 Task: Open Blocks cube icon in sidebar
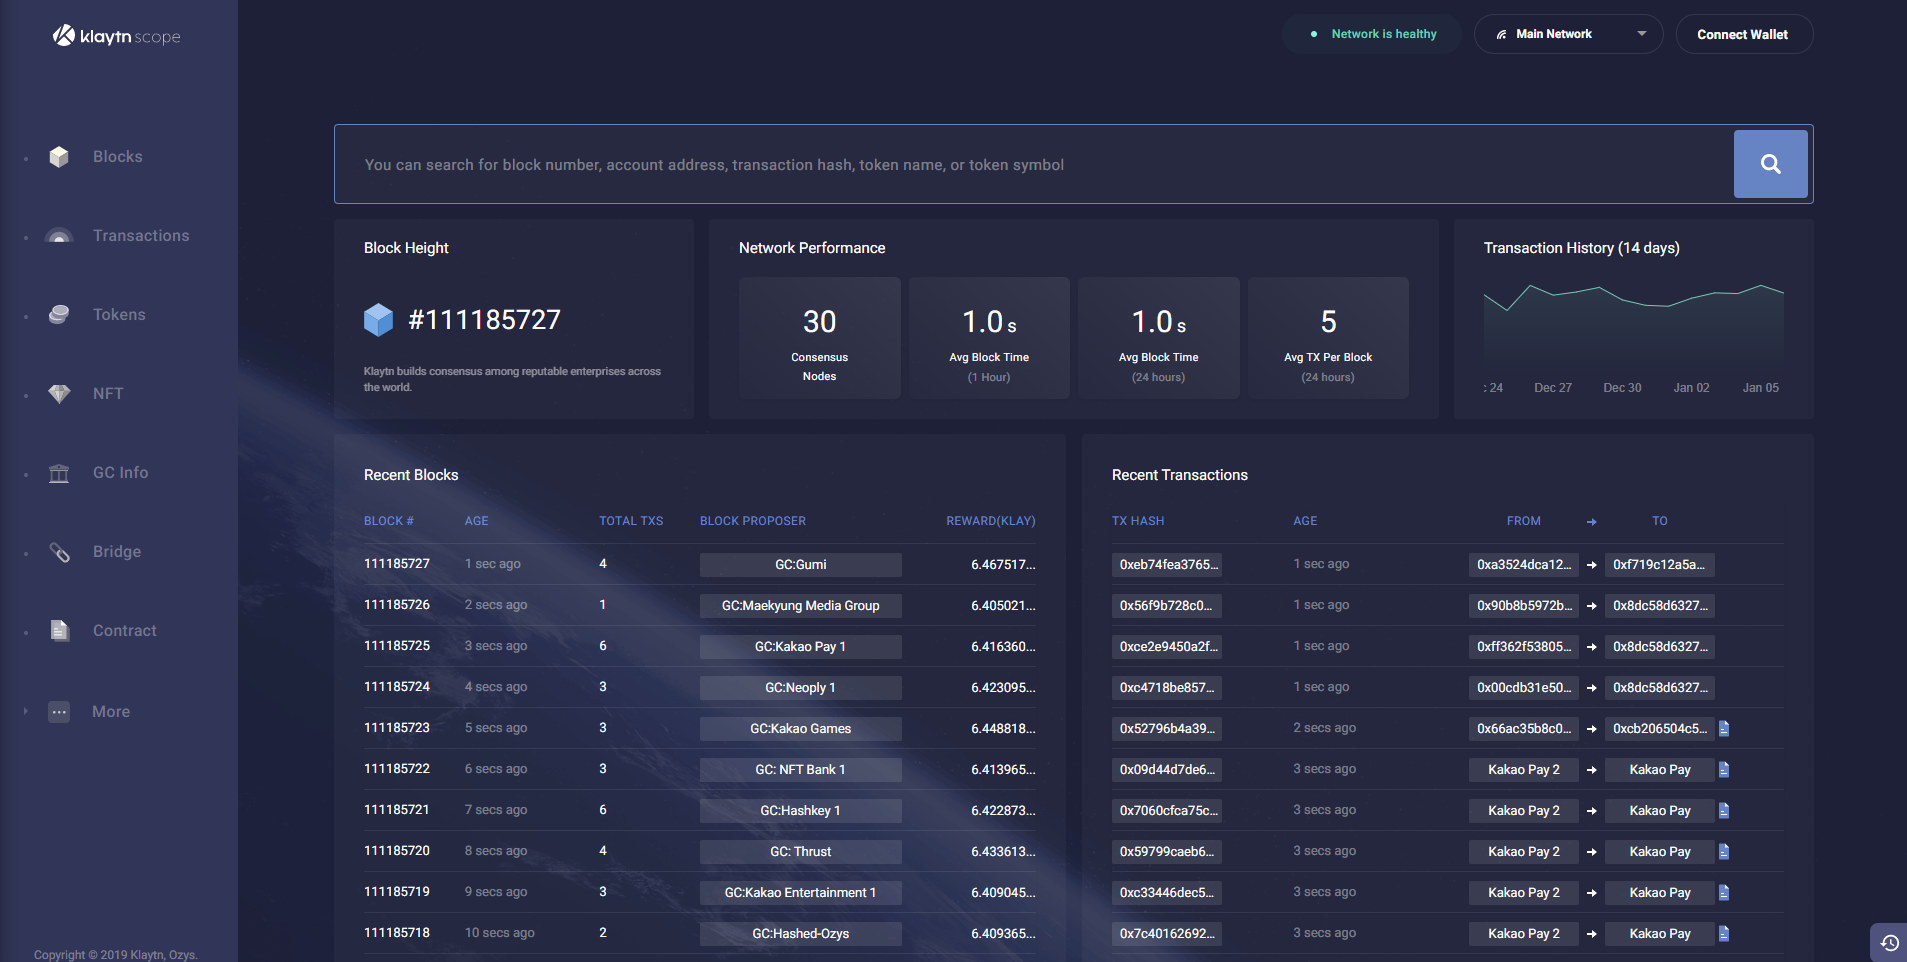pyautogui.click(x=59, y=157)
